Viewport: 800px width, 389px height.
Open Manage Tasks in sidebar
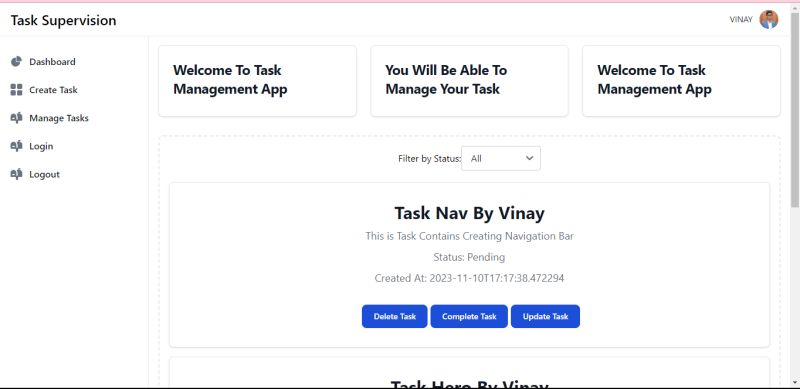[x=59, y=118]
